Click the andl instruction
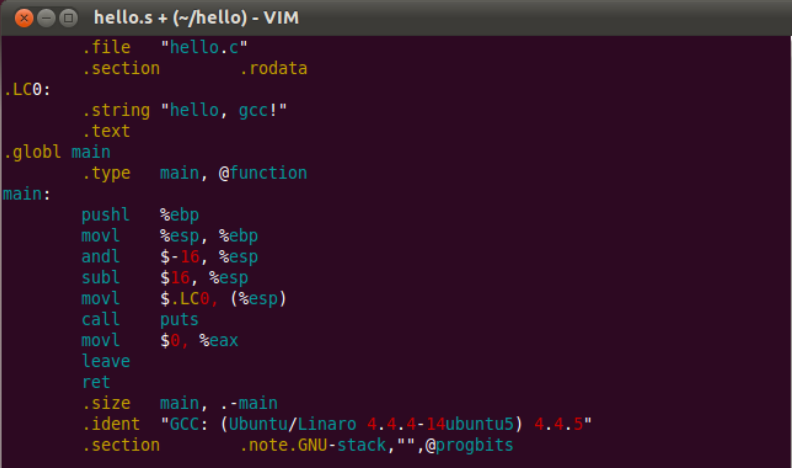 (101, 256)
